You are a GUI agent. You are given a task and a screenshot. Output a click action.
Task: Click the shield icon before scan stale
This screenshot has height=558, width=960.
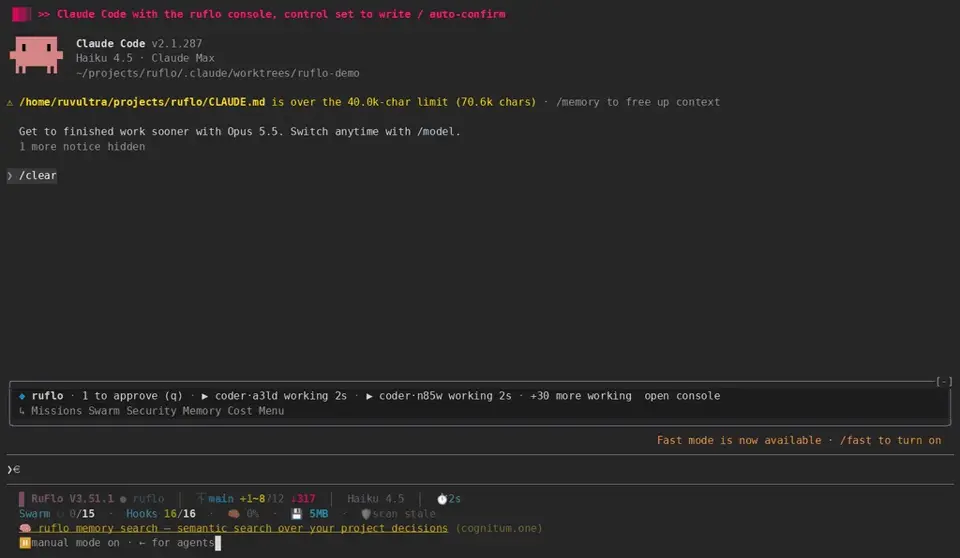point(366,514)
